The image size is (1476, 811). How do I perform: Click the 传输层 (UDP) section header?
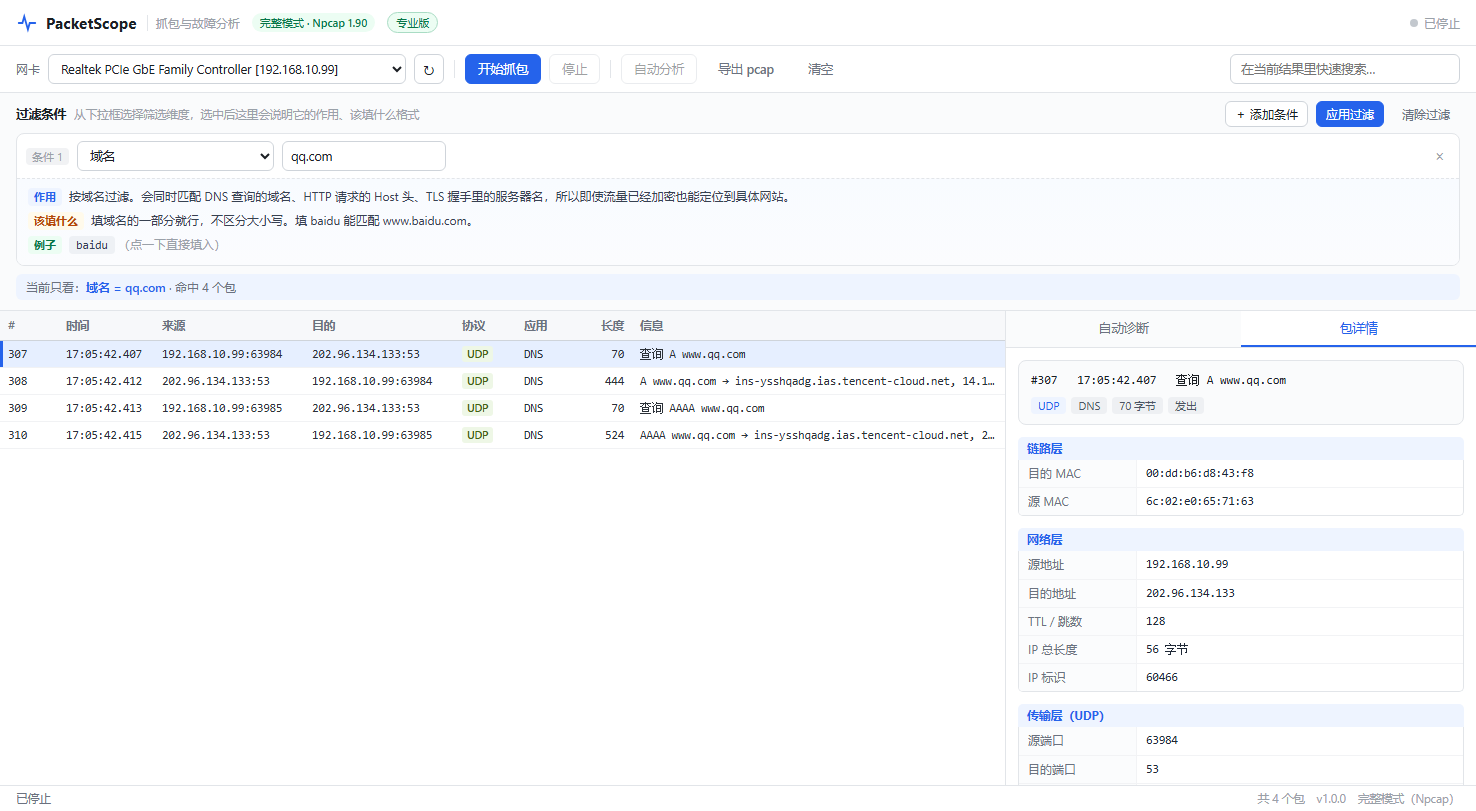tap(1240, 716)
